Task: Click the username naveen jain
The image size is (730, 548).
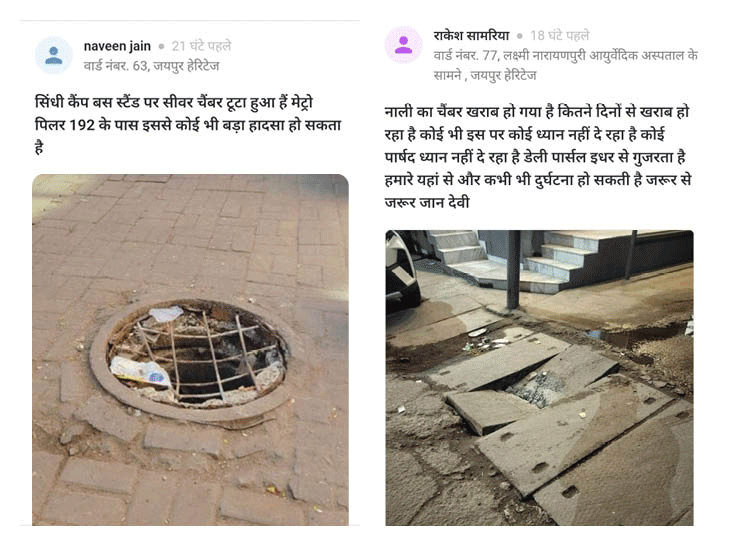Action: click(117, 46)
